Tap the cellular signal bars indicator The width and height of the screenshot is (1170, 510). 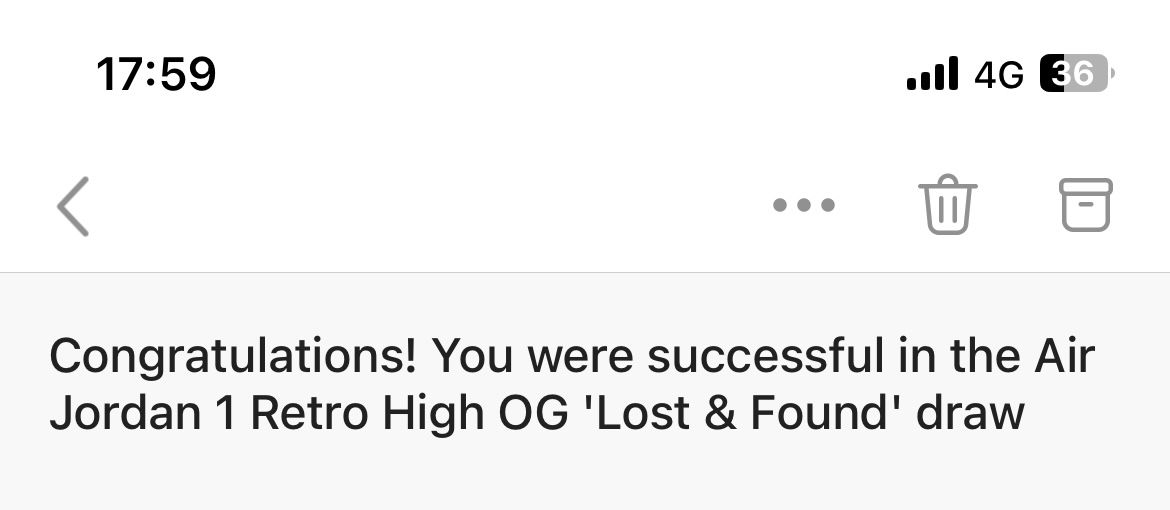pyautogui.click(x=932, y=73)
